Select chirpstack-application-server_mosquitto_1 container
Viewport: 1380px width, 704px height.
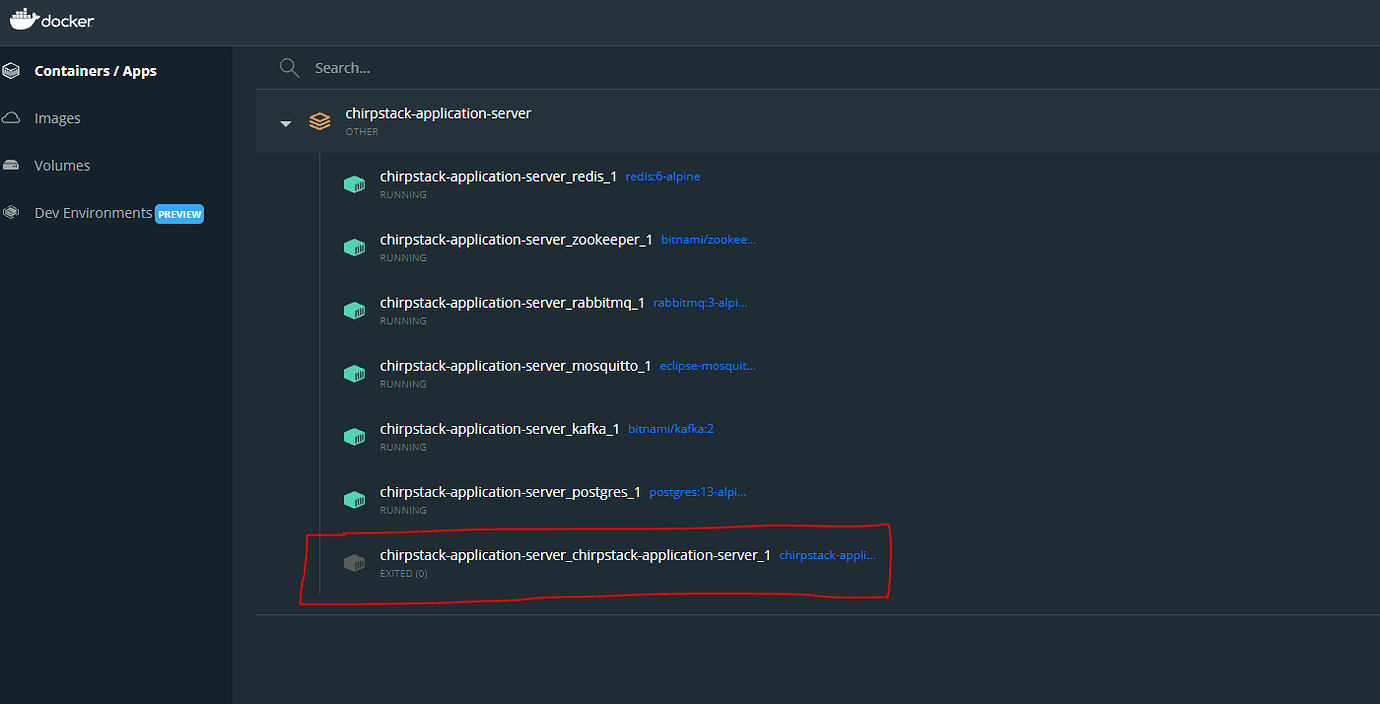click(x=516, y=366)
